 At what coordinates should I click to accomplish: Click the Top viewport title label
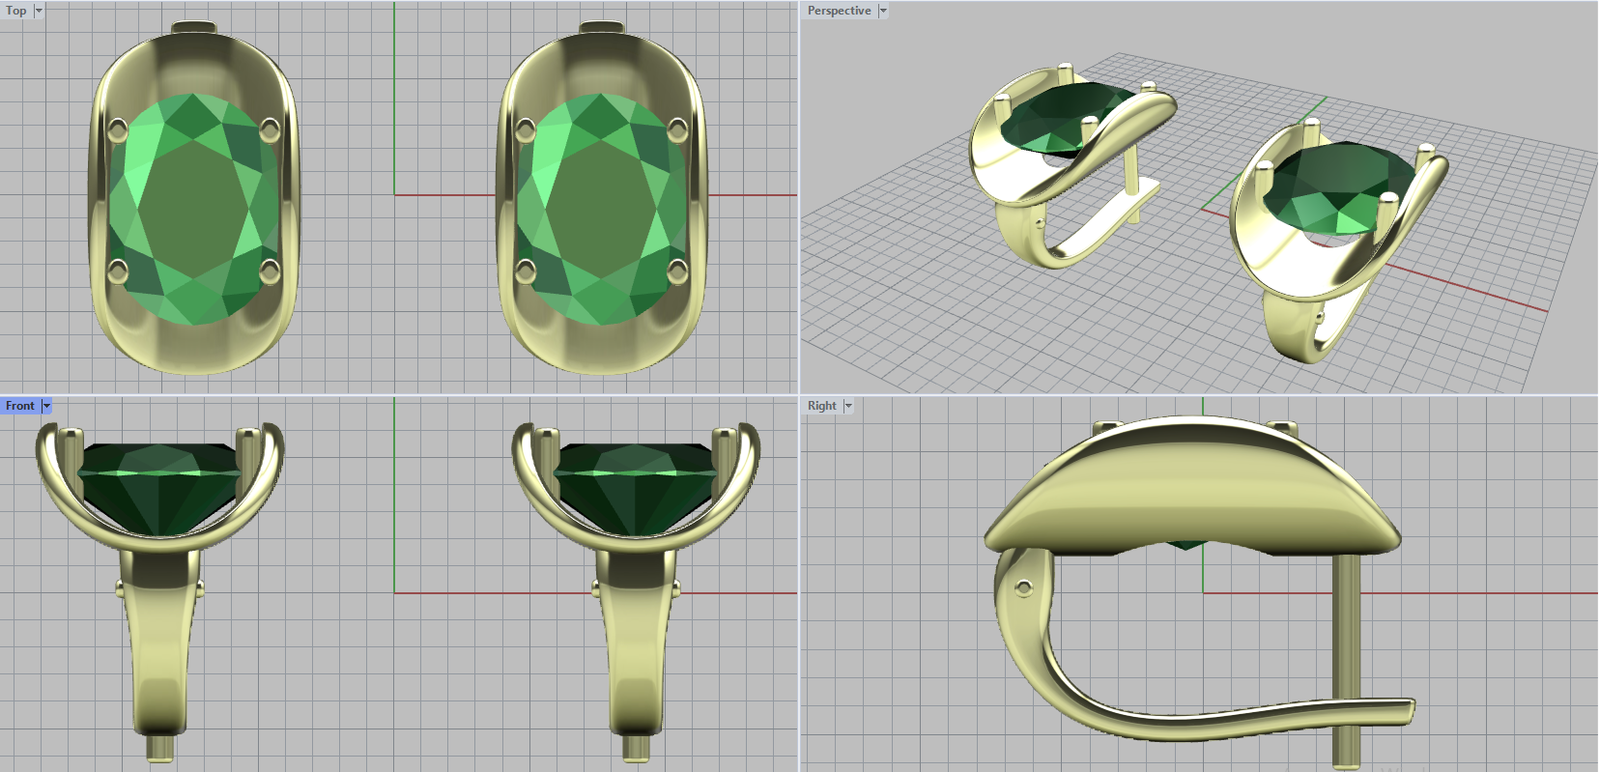pos(16,11)
